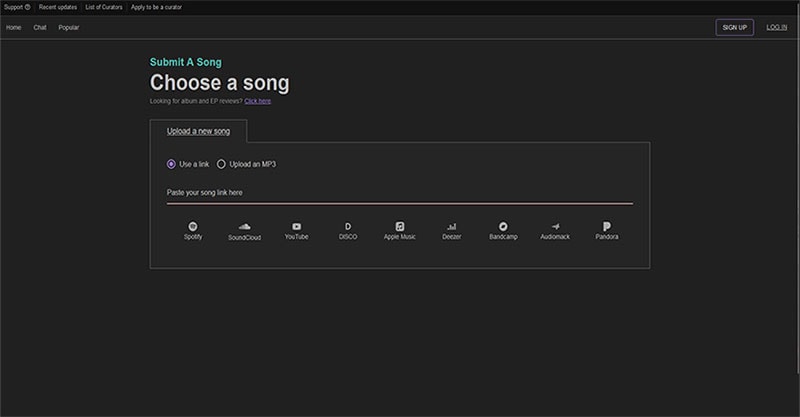This screenshot has height=417, width=800.
Task: Open the Popular page
Action: click(x=68, y=28)
